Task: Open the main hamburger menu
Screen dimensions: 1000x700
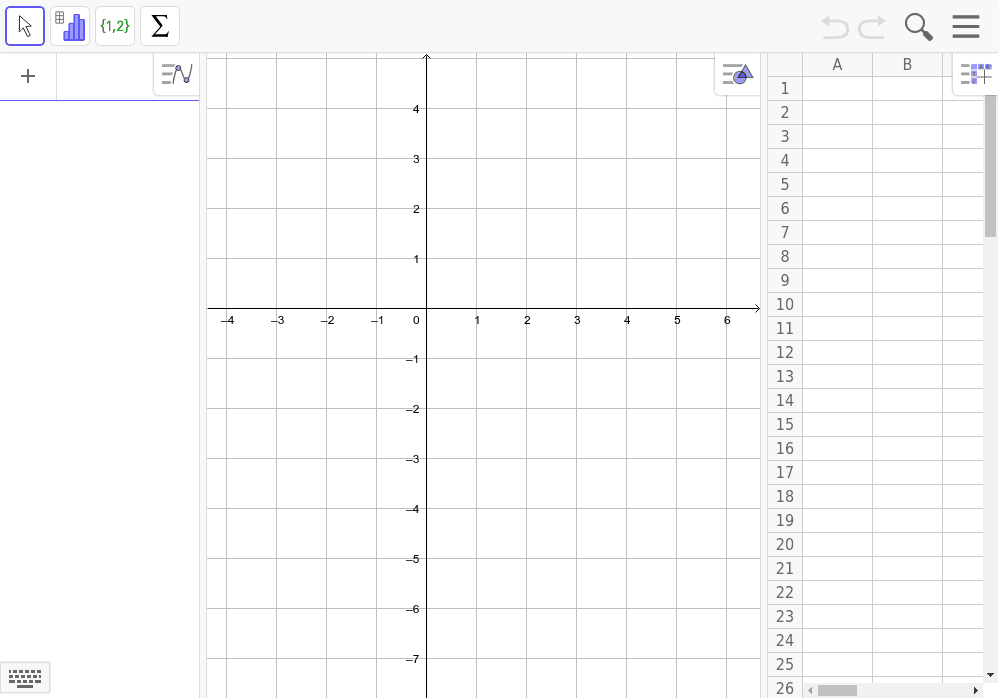Action: tap(966, 27)
